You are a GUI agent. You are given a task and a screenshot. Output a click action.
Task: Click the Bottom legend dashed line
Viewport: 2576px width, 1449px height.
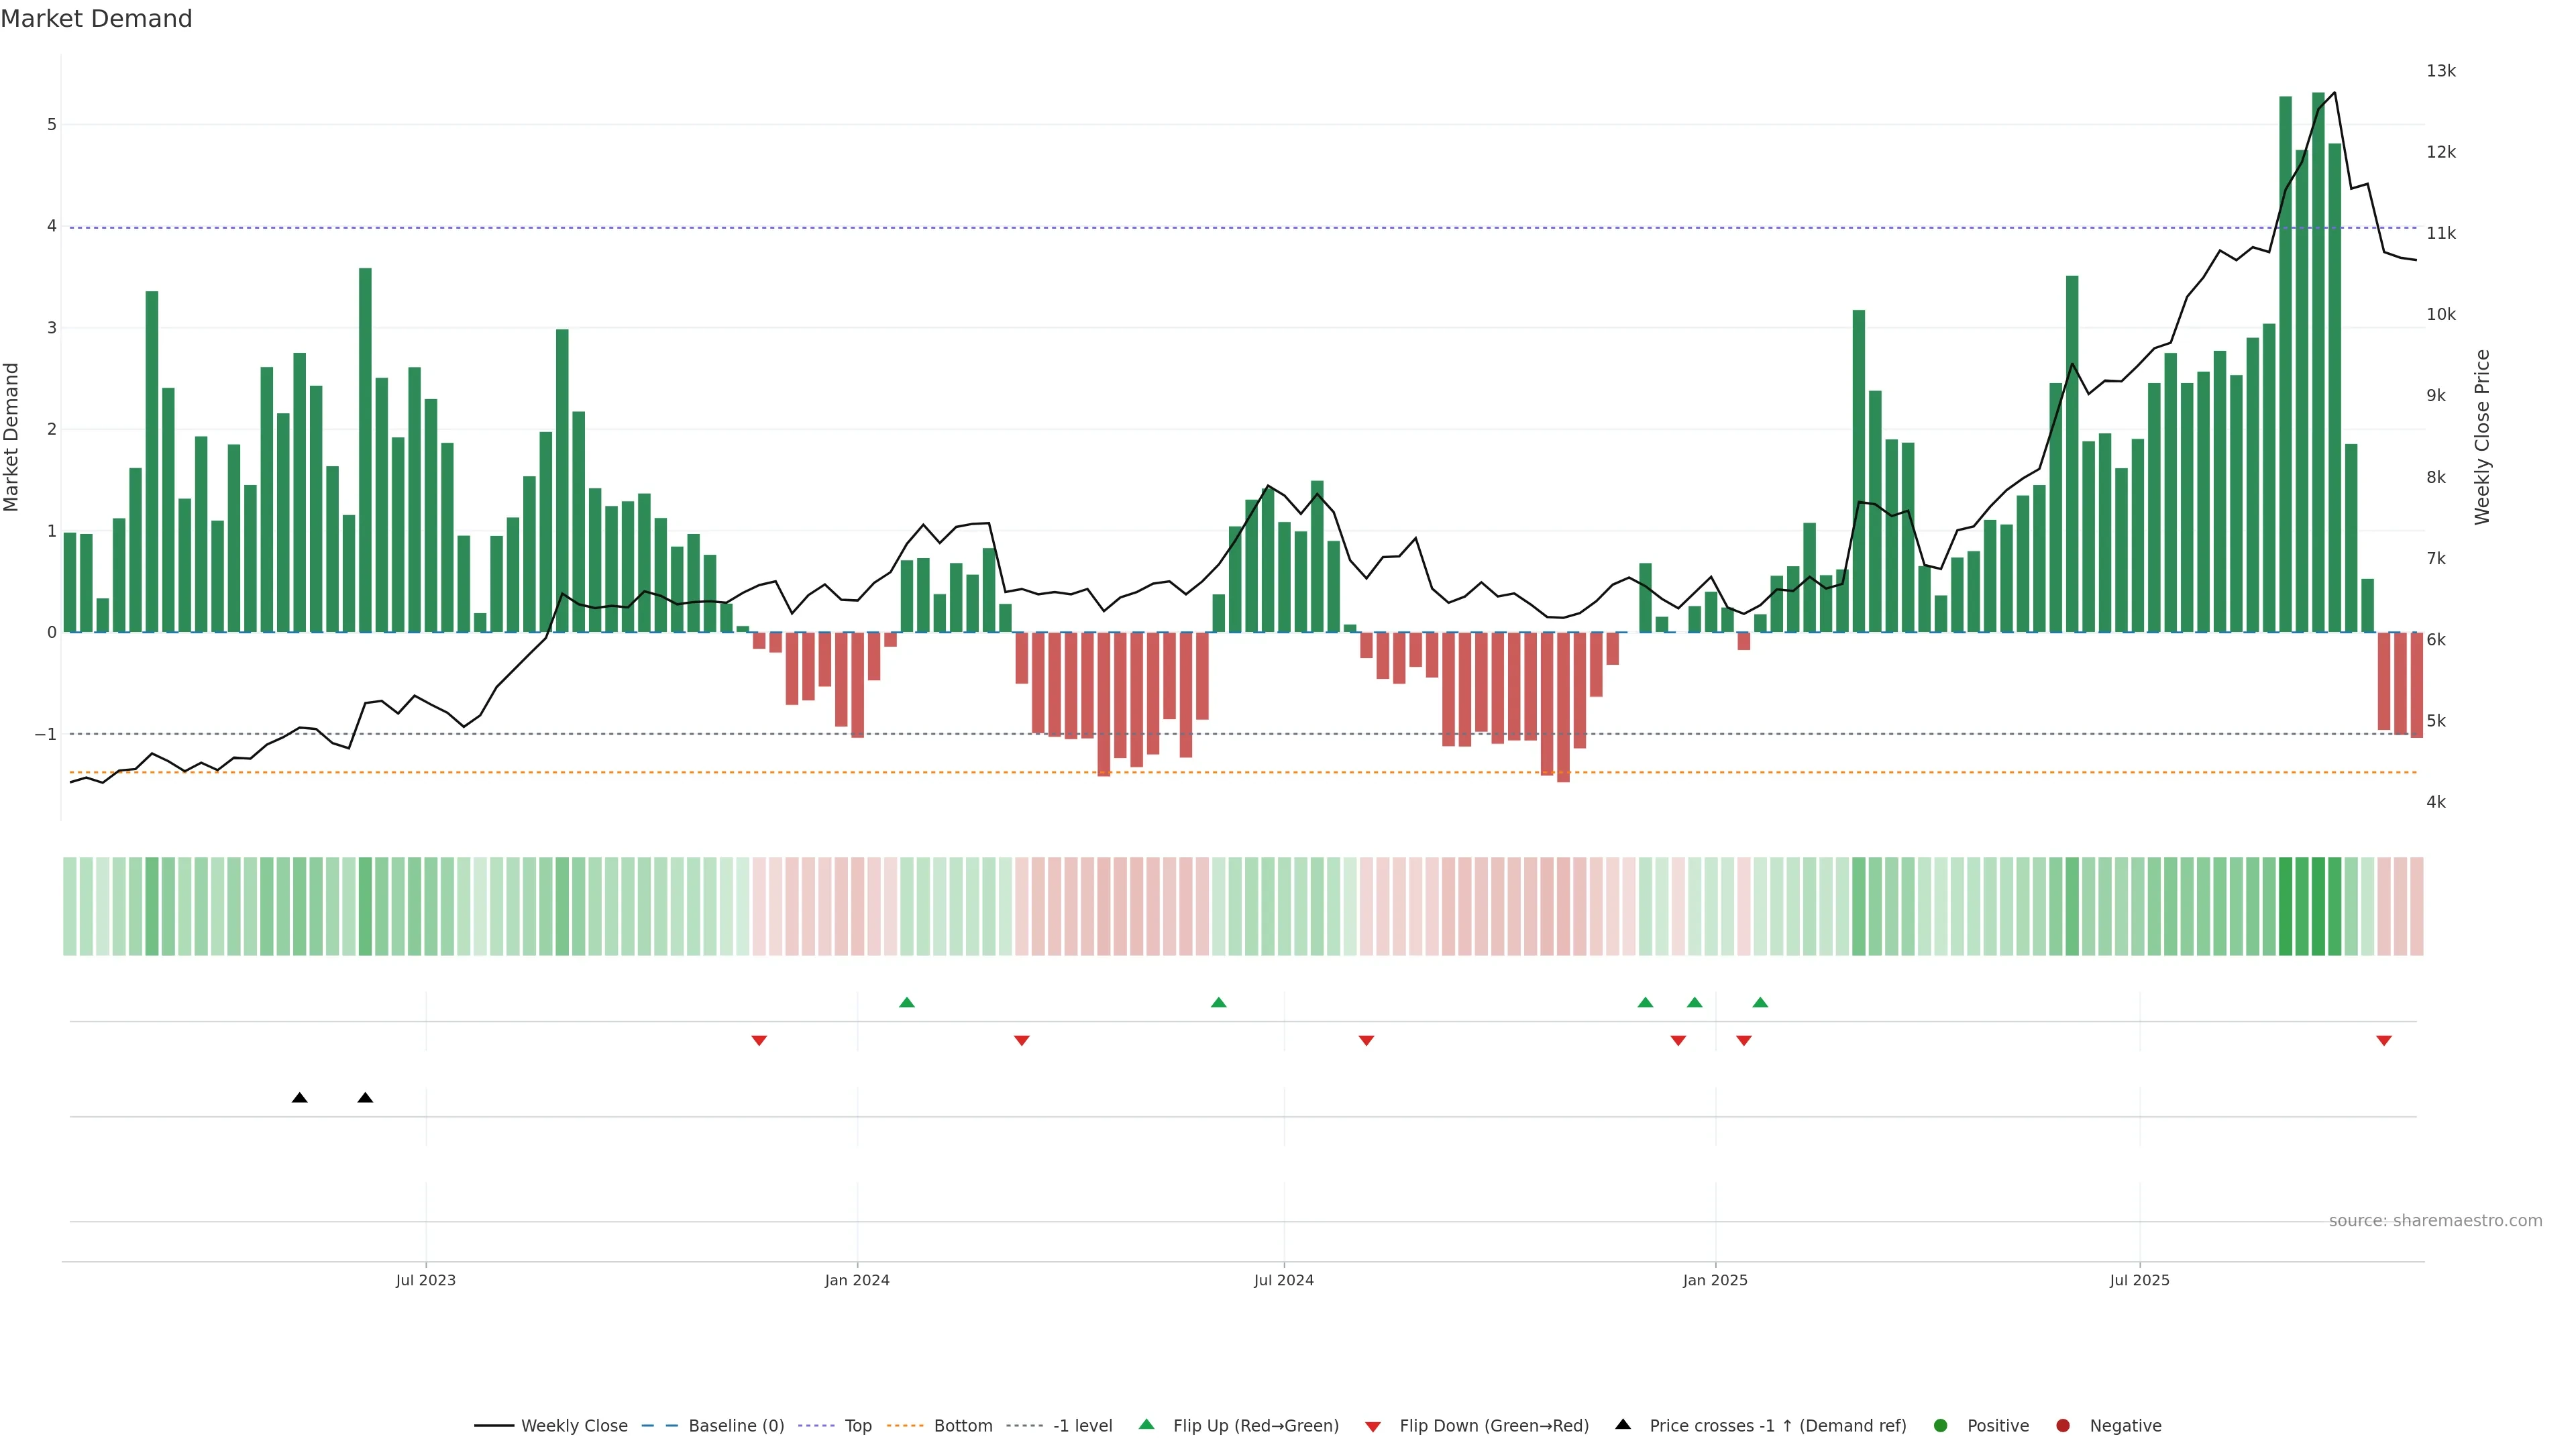tap(905, 1426)
